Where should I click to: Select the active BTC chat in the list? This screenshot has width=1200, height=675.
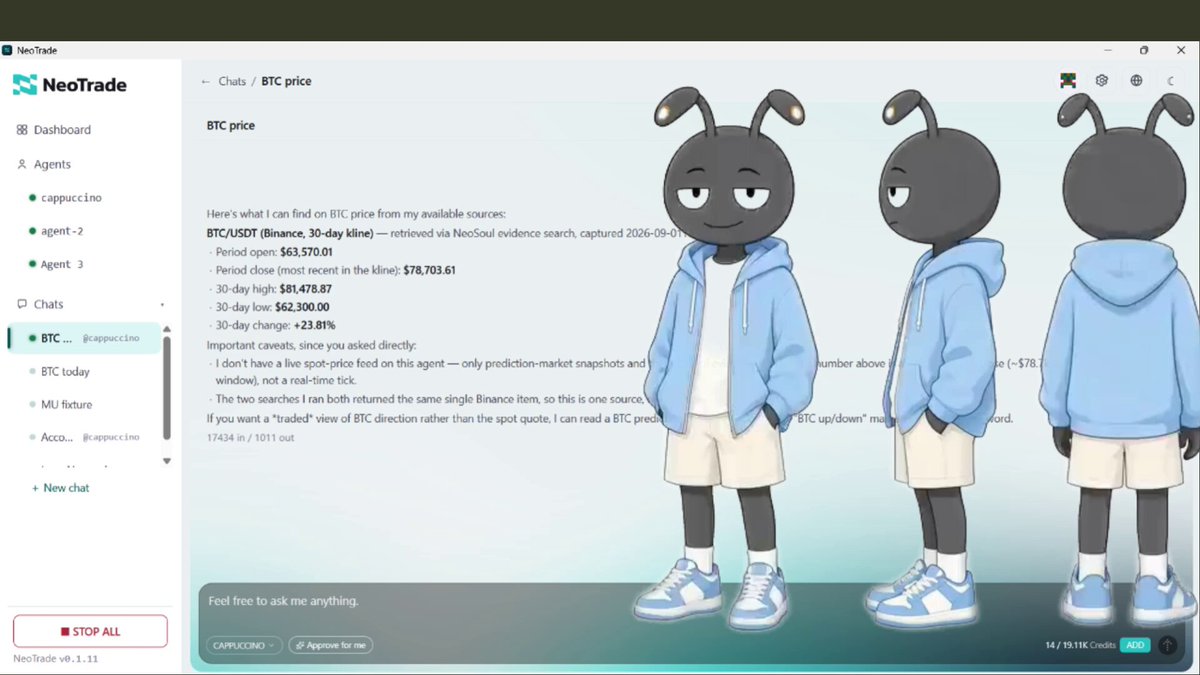pyautogui.click(x=84, y=338)
